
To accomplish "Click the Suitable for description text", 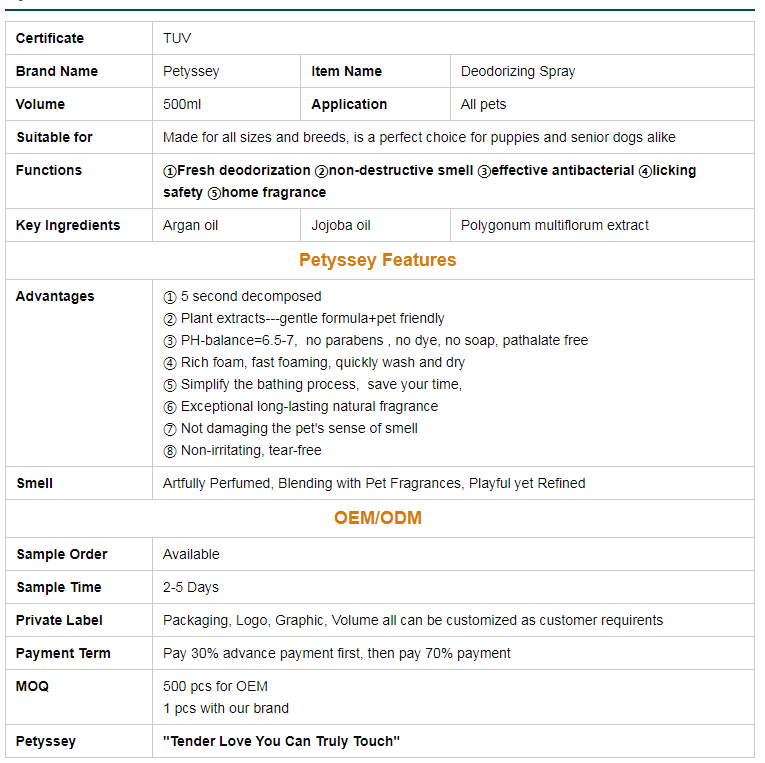I will coord(419,137).
